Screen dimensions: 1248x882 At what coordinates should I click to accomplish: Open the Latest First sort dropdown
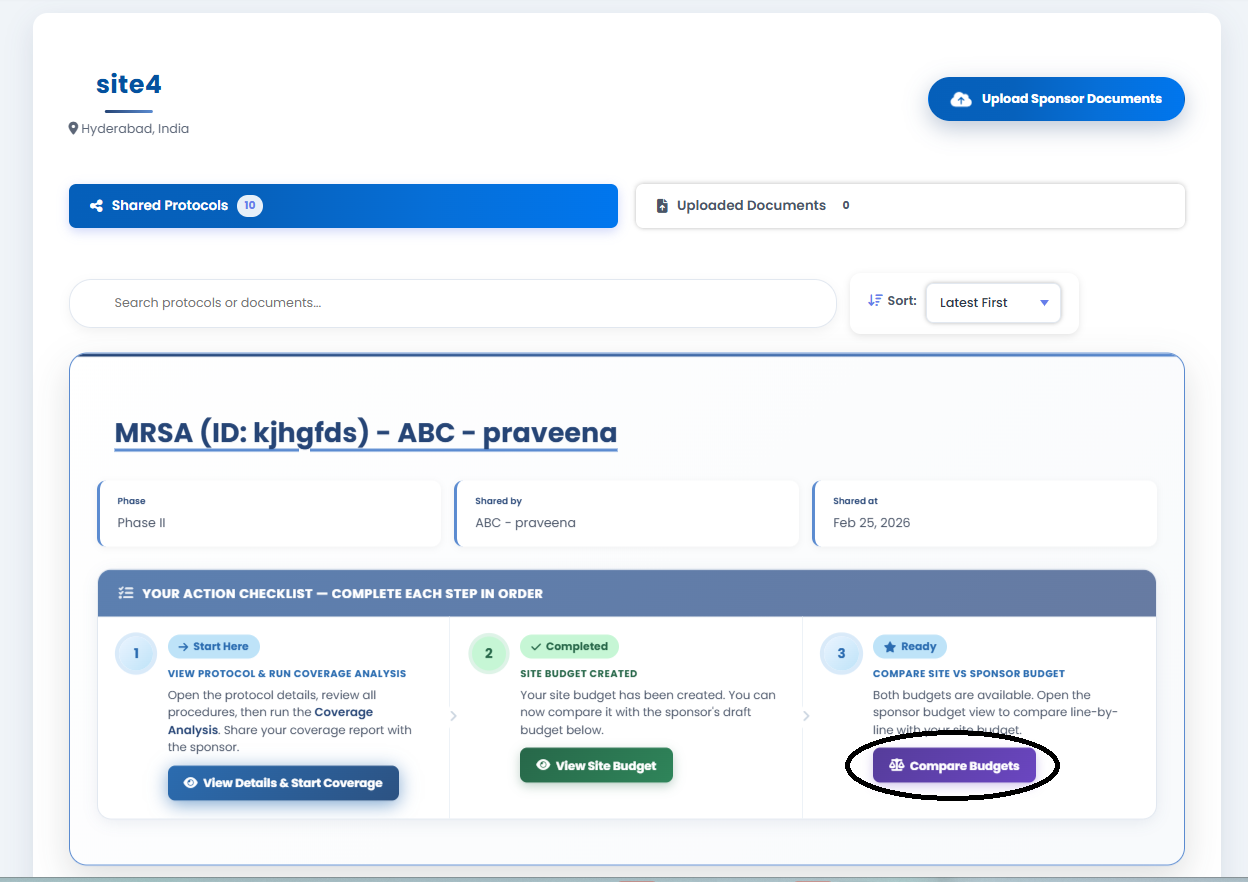pyautogui.click(x=992, y=303)
